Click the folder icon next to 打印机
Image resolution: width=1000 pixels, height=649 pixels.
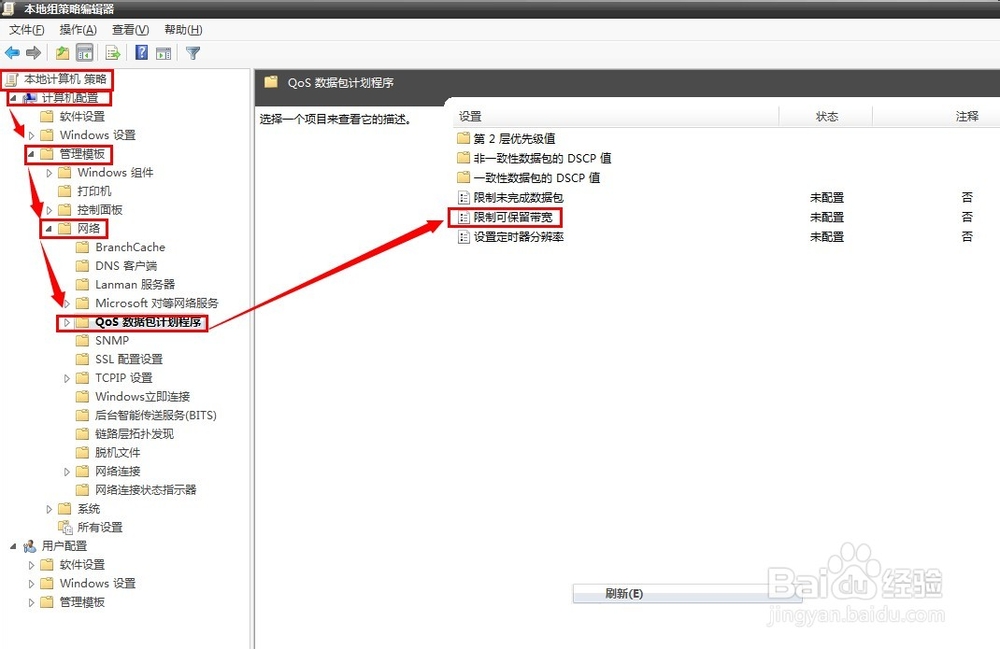coord(64,191)
